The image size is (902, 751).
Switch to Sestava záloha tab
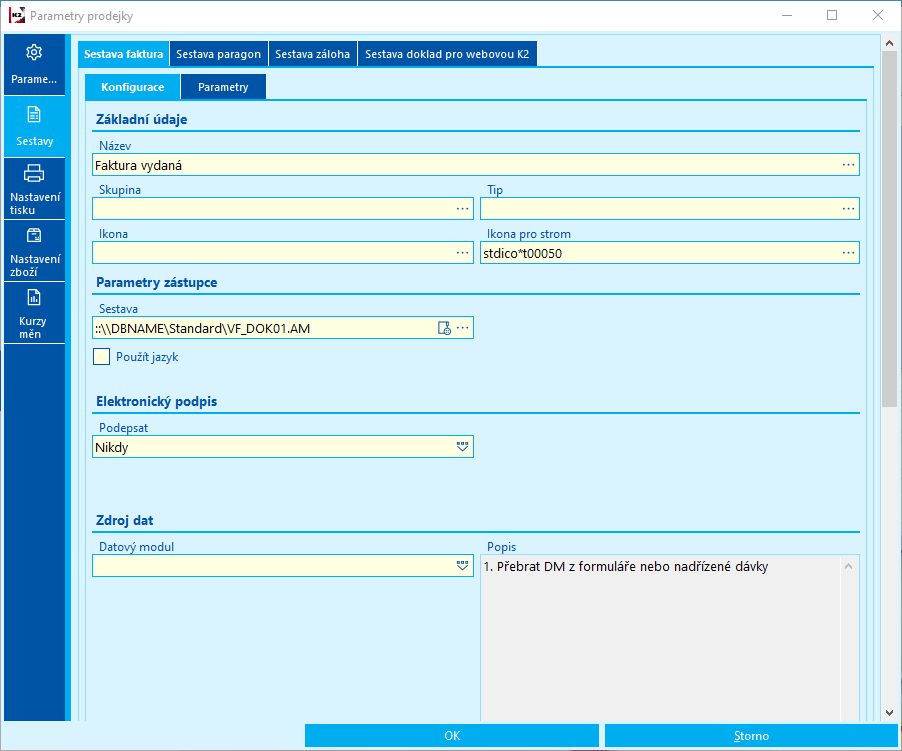point(312,54)
